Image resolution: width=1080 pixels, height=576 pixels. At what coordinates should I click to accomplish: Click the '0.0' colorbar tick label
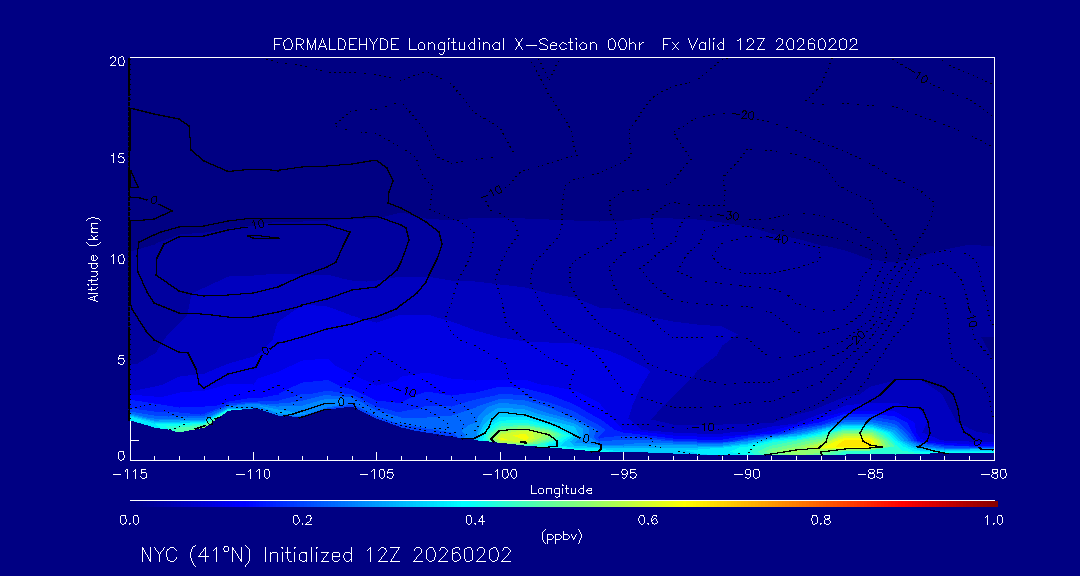130,520
